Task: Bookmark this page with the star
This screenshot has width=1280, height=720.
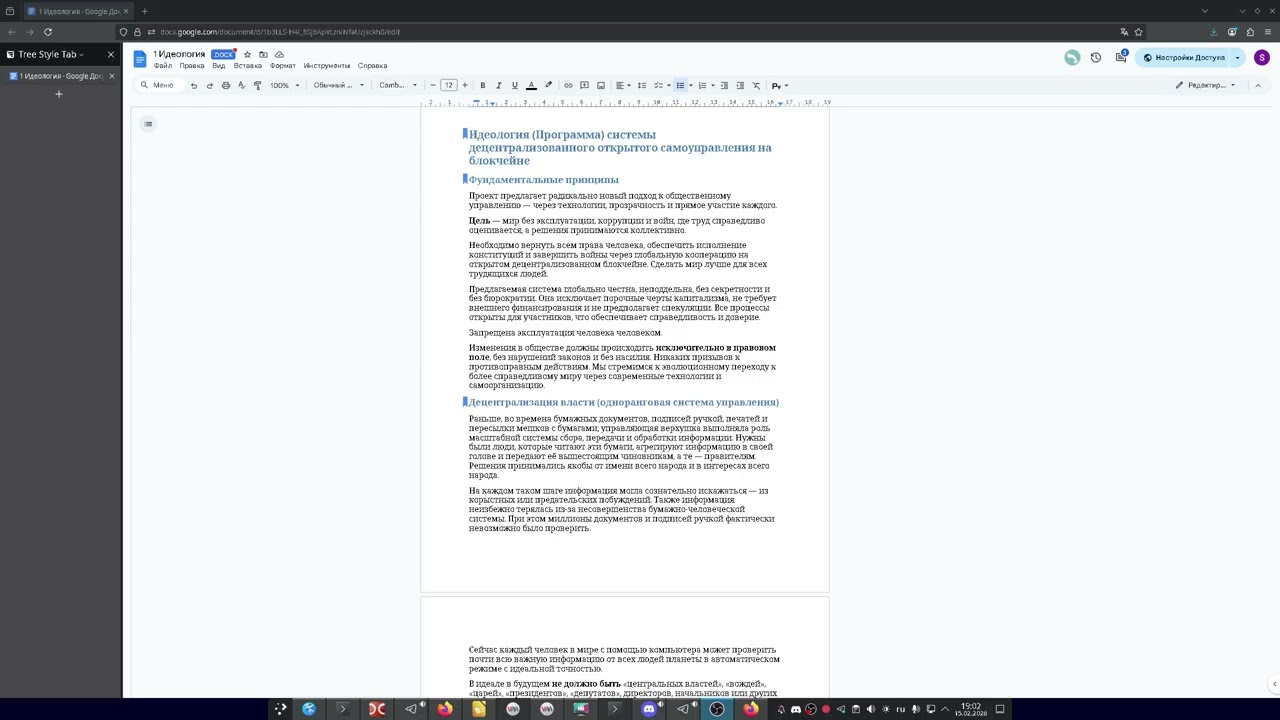Action: coord(1138,32)
